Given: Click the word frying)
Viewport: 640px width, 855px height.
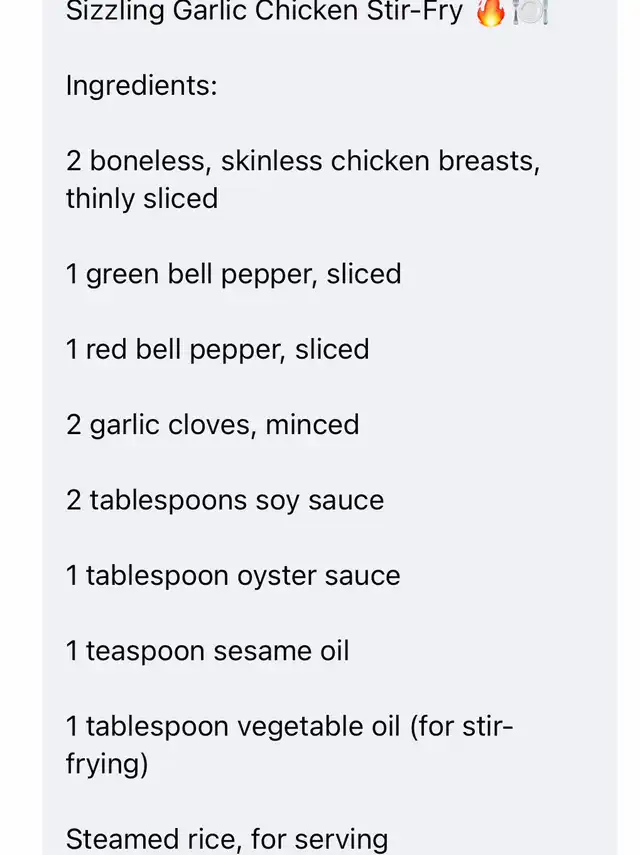Looking at the screenshot, I should tap(107, 763).
